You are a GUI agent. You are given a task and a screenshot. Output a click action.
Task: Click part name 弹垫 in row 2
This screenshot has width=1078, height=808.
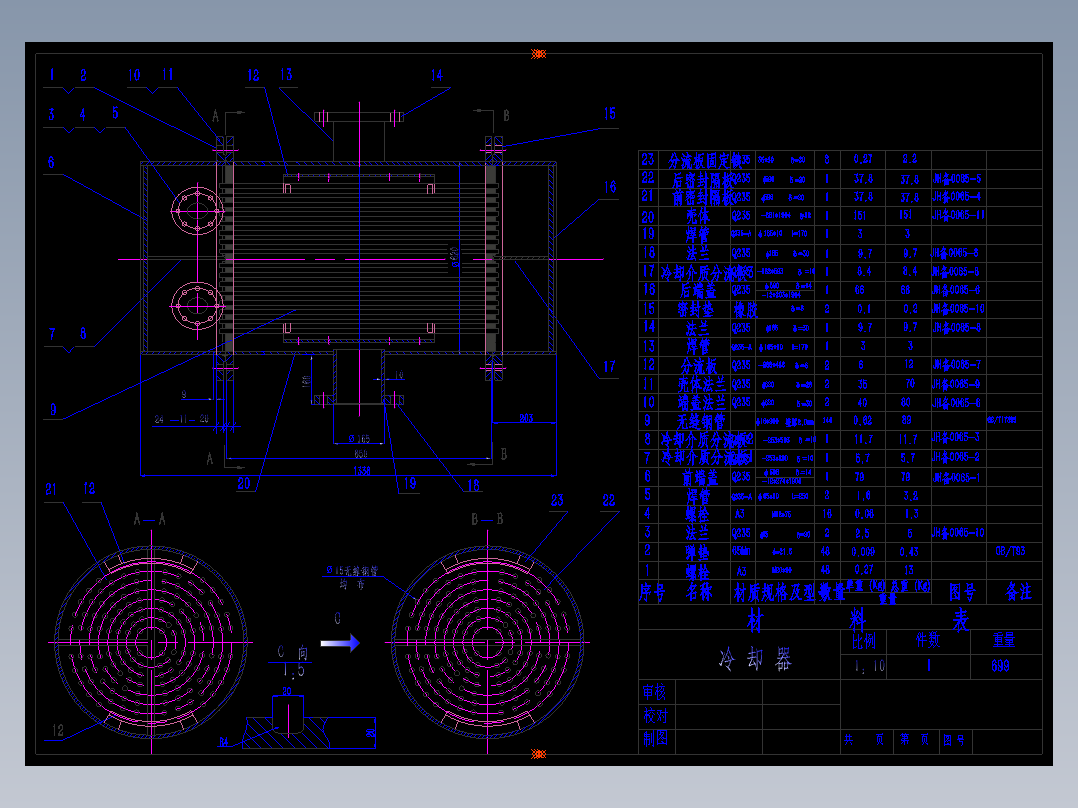[x=697, y=552]
